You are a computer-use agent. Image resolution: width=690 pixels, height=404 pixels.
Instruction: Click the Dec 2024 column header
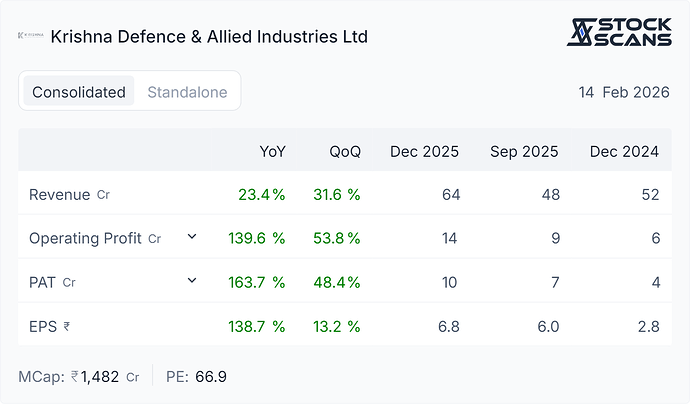tap(624, 151)
